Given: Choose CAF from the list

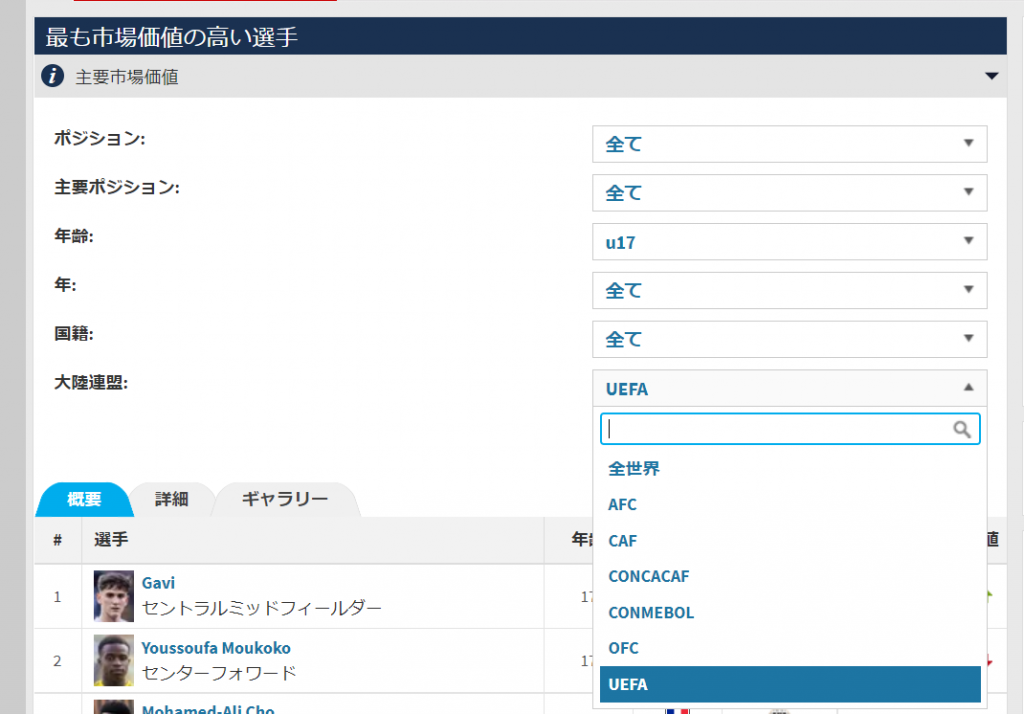Looking at the screenshot, I should pos(622,541).
